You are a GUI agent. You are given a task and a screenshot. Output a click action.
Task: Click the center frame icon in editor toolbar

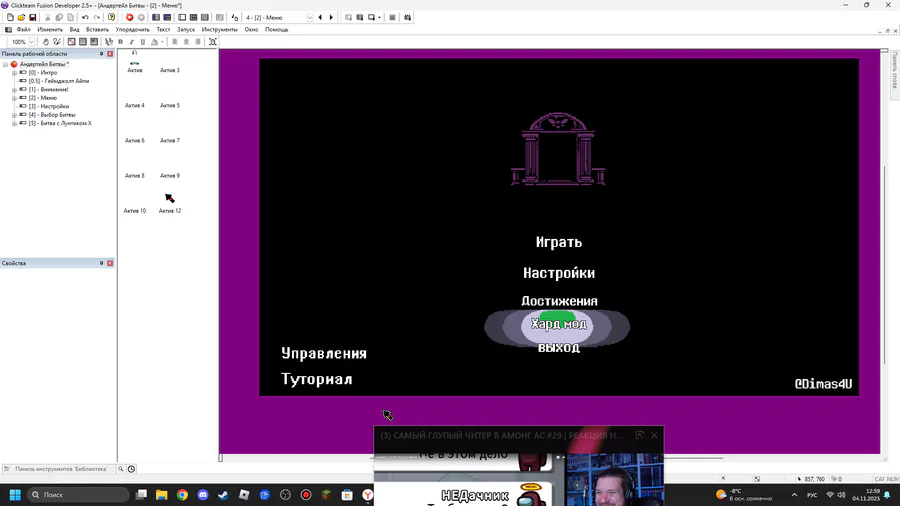click(x=212, y=42)
